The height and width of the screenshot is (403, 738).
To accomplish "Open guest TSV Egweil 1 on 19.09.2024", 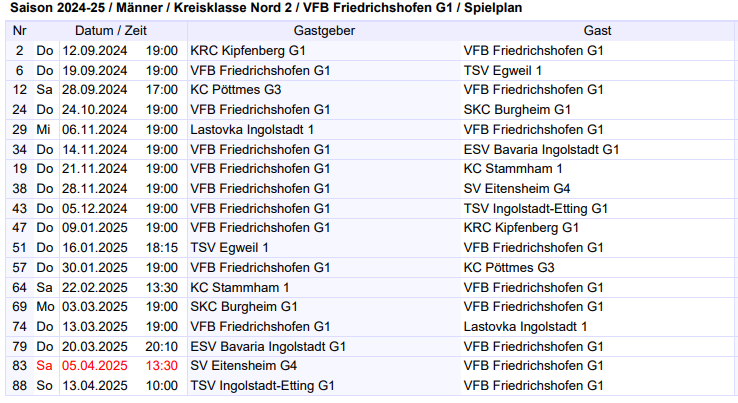I will point(503,70).
